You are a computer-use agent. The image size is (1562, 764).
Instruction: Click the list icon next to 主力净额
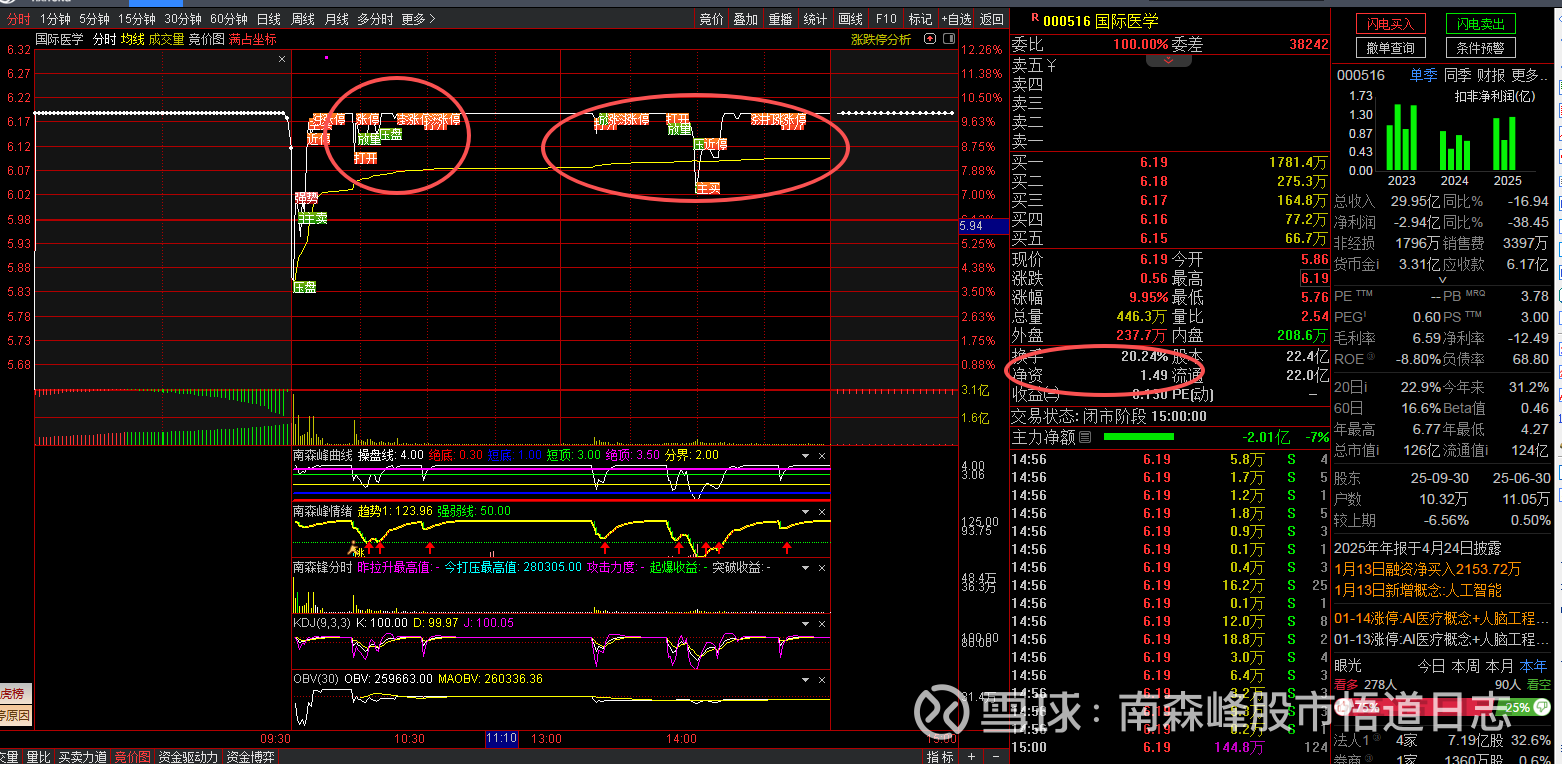[1085, 437]
